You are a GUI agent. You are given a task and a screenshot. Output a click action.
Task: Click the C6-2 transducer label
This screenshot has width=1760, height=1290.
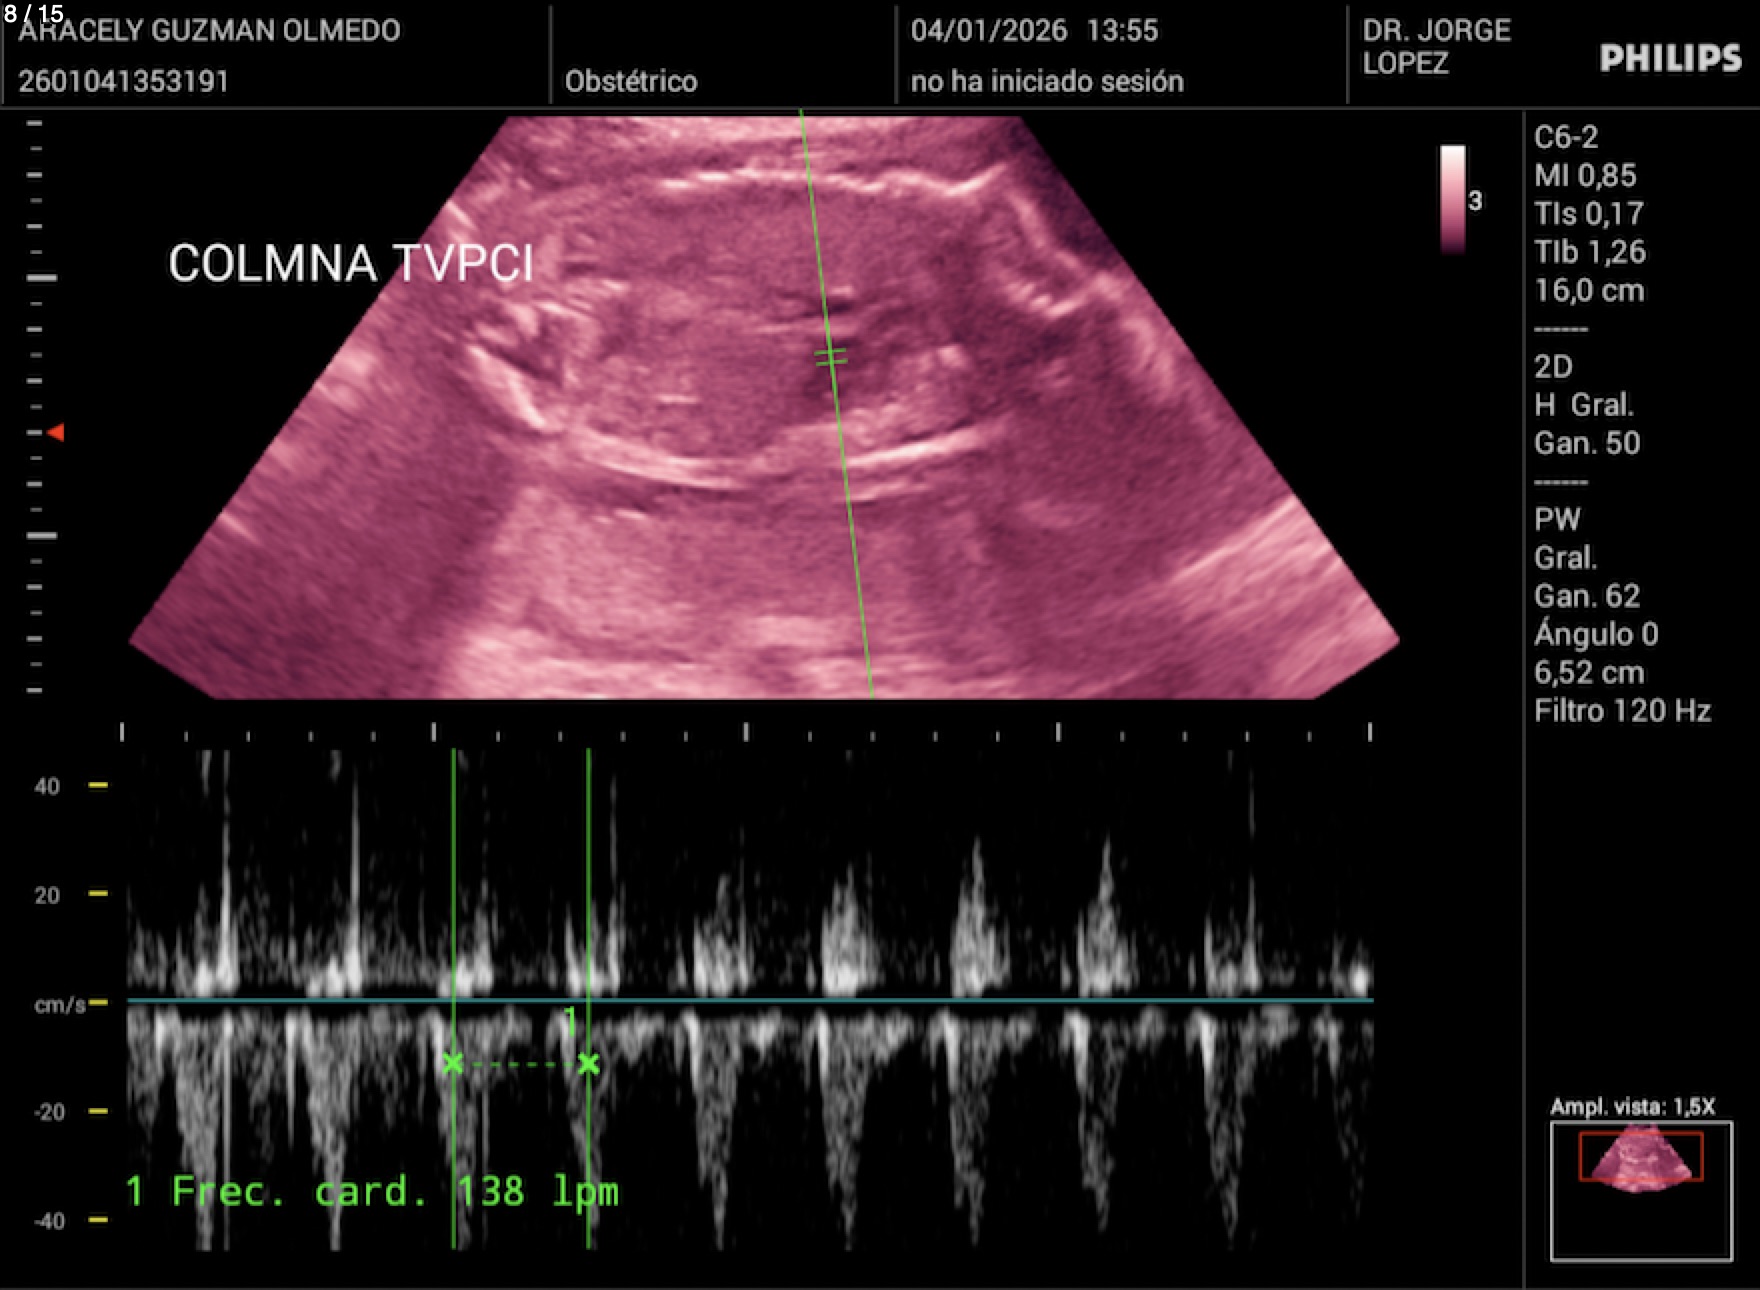1566,137
